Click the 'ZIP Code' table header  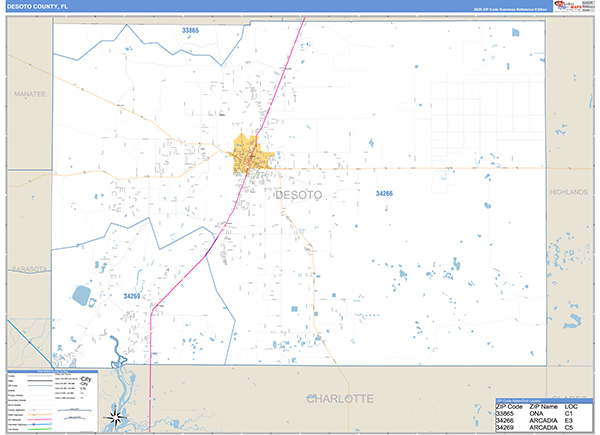pos(509,407)
